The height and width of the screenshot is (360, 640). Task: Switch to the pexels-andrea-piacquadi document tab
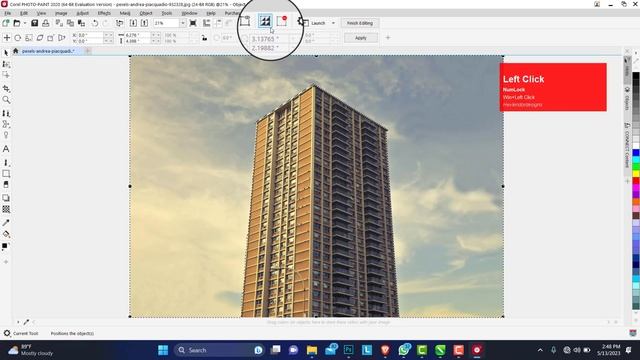[48, 51]
